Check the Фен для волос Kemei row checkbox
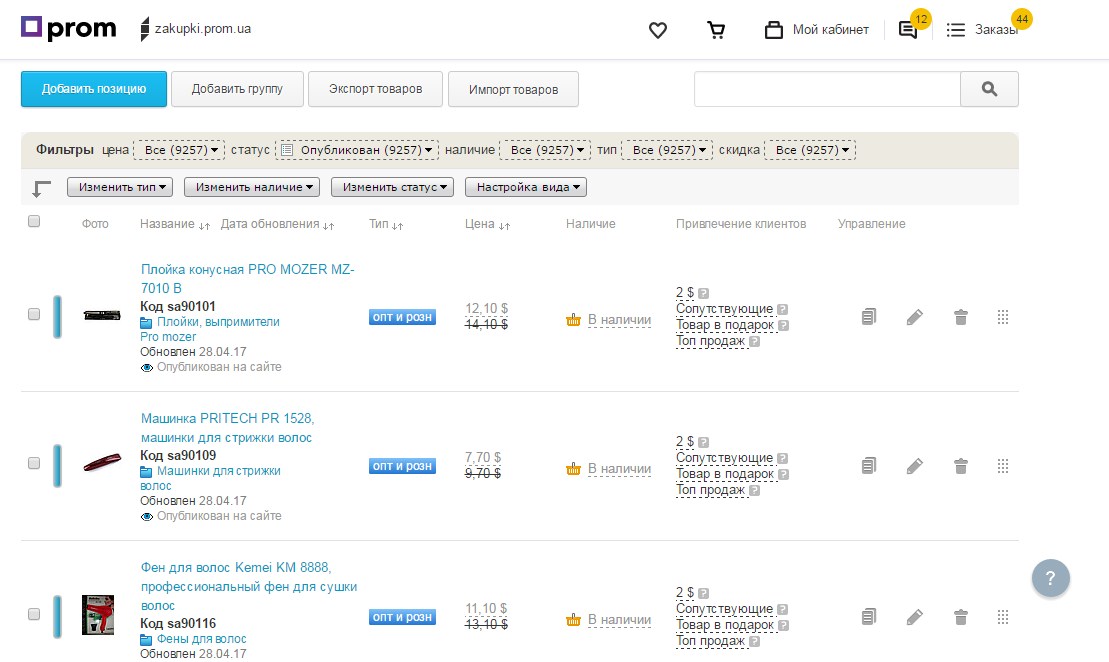 (34, 614)
